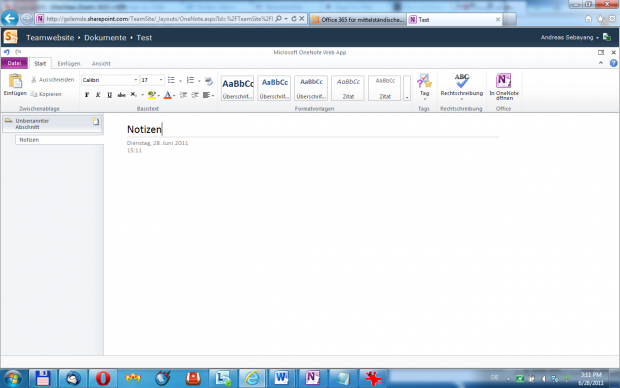Click Ausschneiden to cut selection
The width and height of the screenshot is (620, 388).
(x=53, y=80)
